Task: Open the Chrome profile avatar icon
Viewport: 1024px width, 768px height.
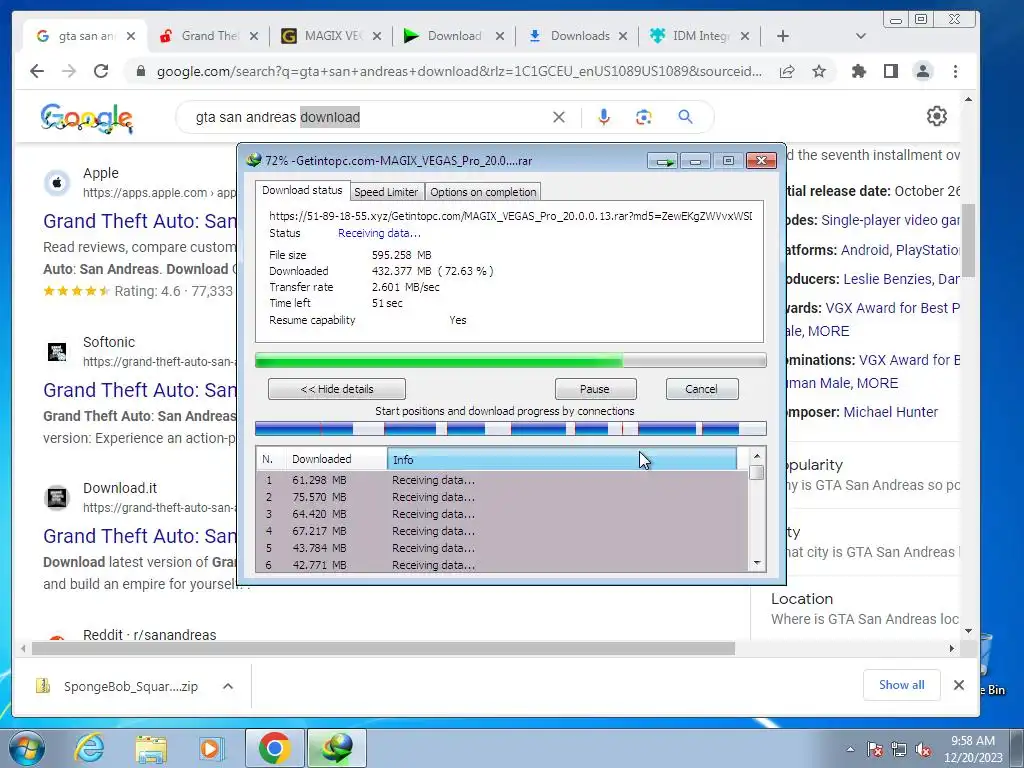Action: pyautogui.click(x=923, y=71)
